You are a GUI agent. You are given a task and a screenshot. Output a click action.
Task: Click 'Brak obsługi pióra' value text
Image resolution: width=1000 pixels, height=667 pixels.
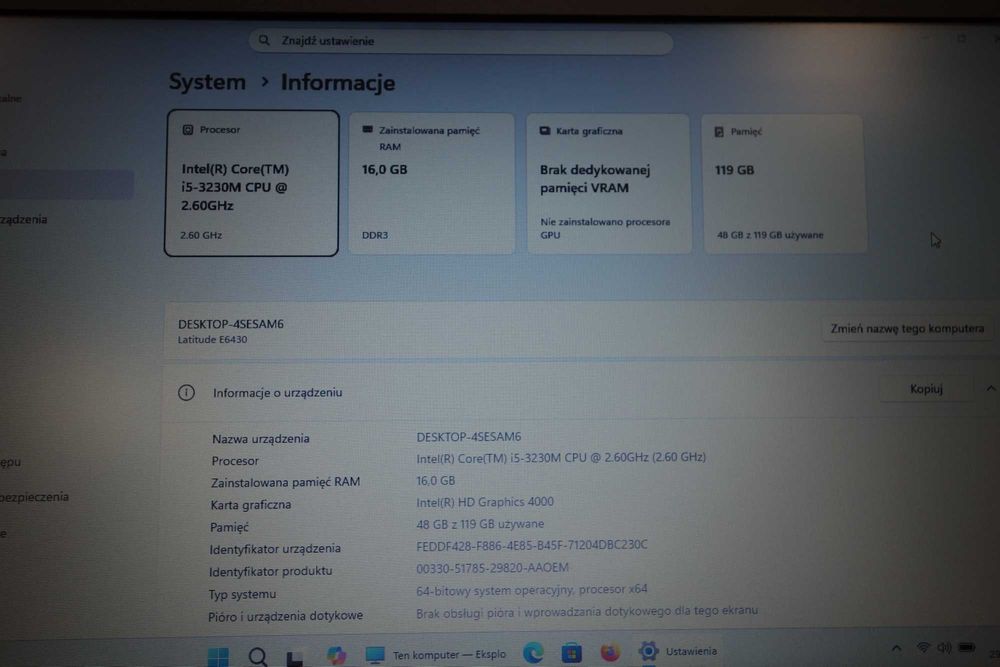coord(586,612)
